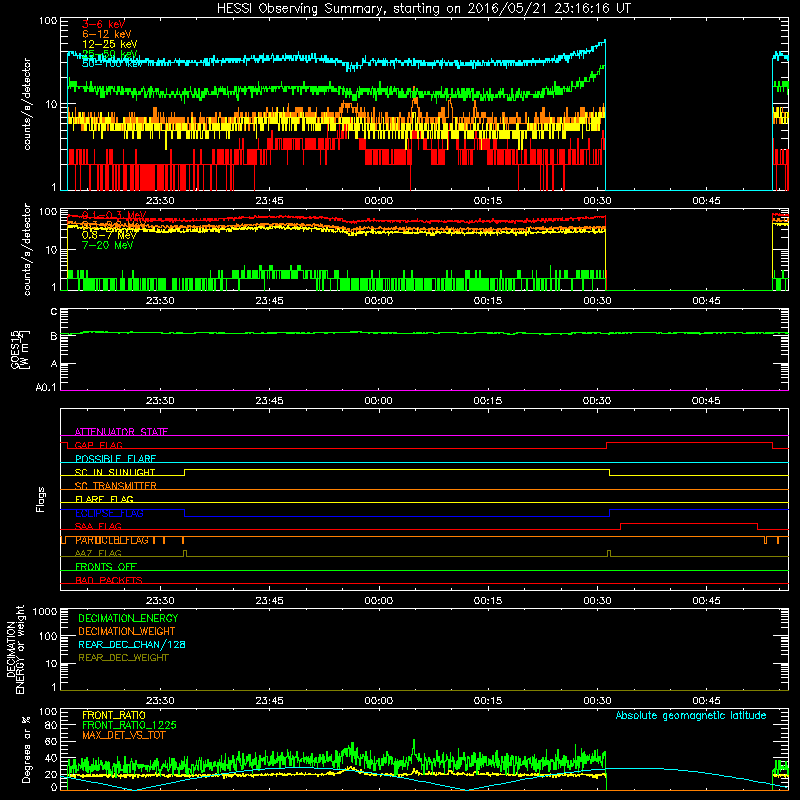Select the SC_IN_SUNLIGHT flag label
Image resolution: width=800 pixels, height=800 pixels.
coord(115,472)
